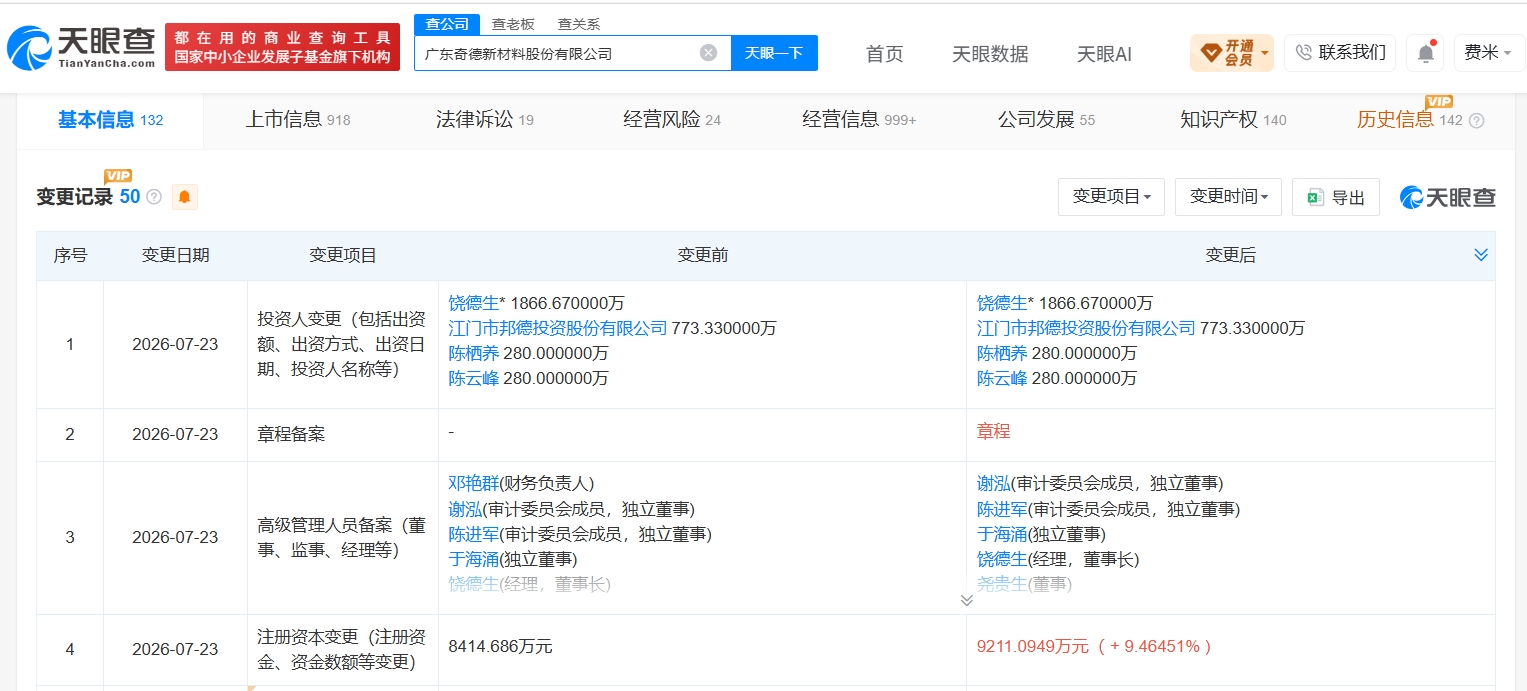
Task: Open the notification bell icon
Action: (1425, 53)
